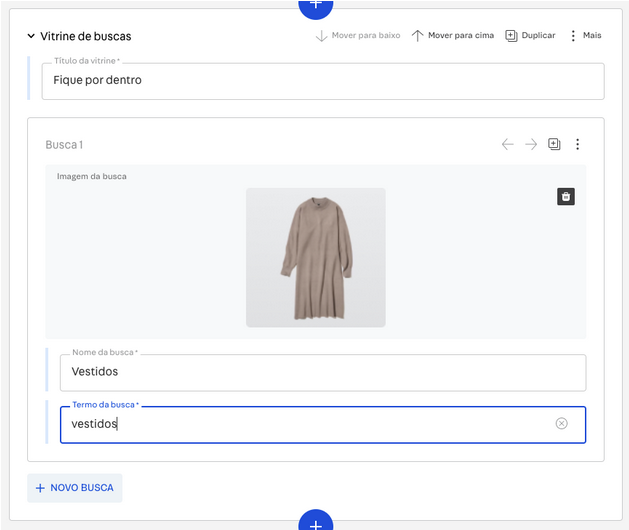The image size is (629, 530).
Task: Click the blue plus button at the bottom
Action: (315, 523)
